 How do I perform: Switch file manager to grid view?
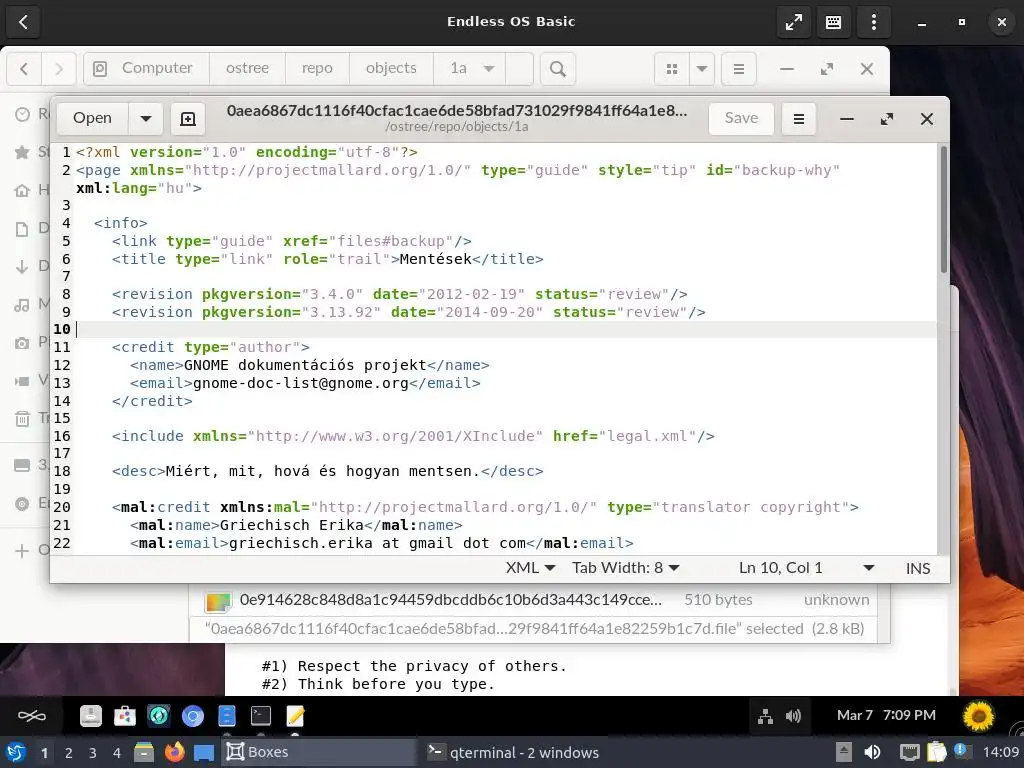(x=672, y=69)
